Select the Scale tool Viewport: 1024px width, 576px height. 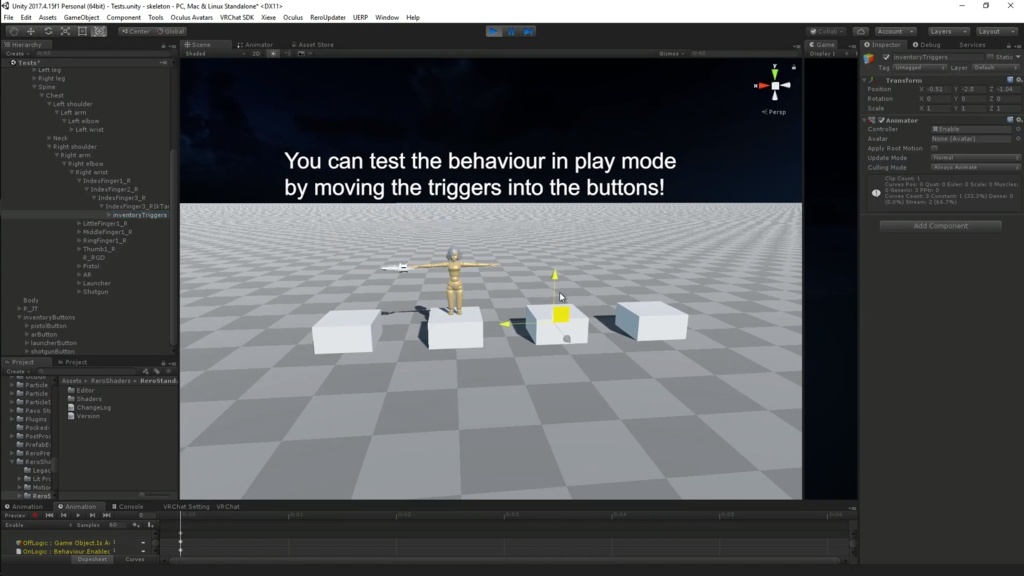[66, 31]
